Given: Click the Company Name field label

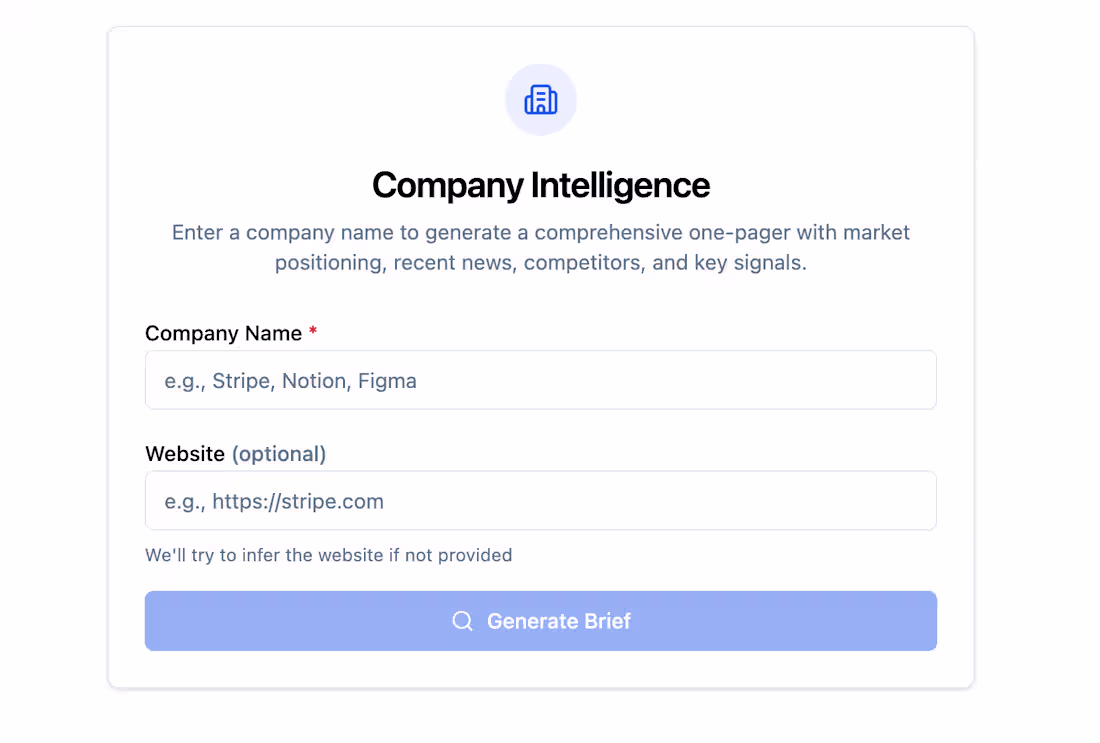Looking at the screenshot, I should pyautogui.click(x=222, y=333).
